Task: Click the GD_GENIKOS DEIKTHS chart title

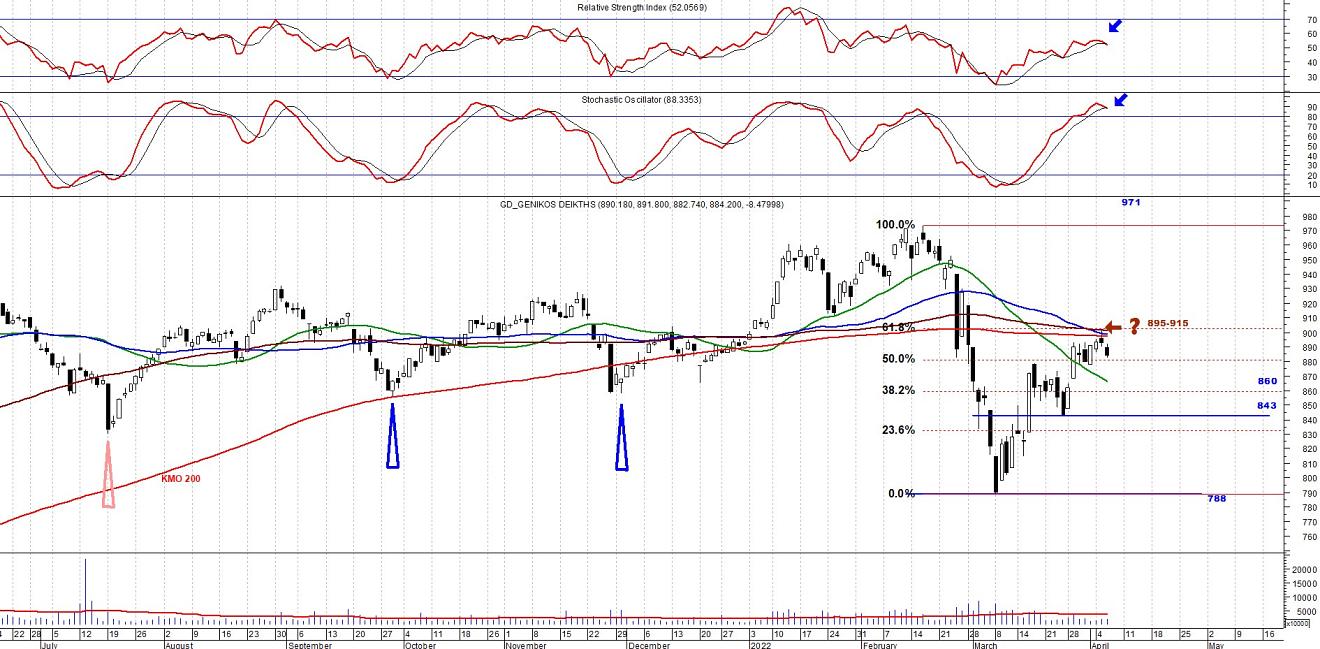Action: pos(641,205)
